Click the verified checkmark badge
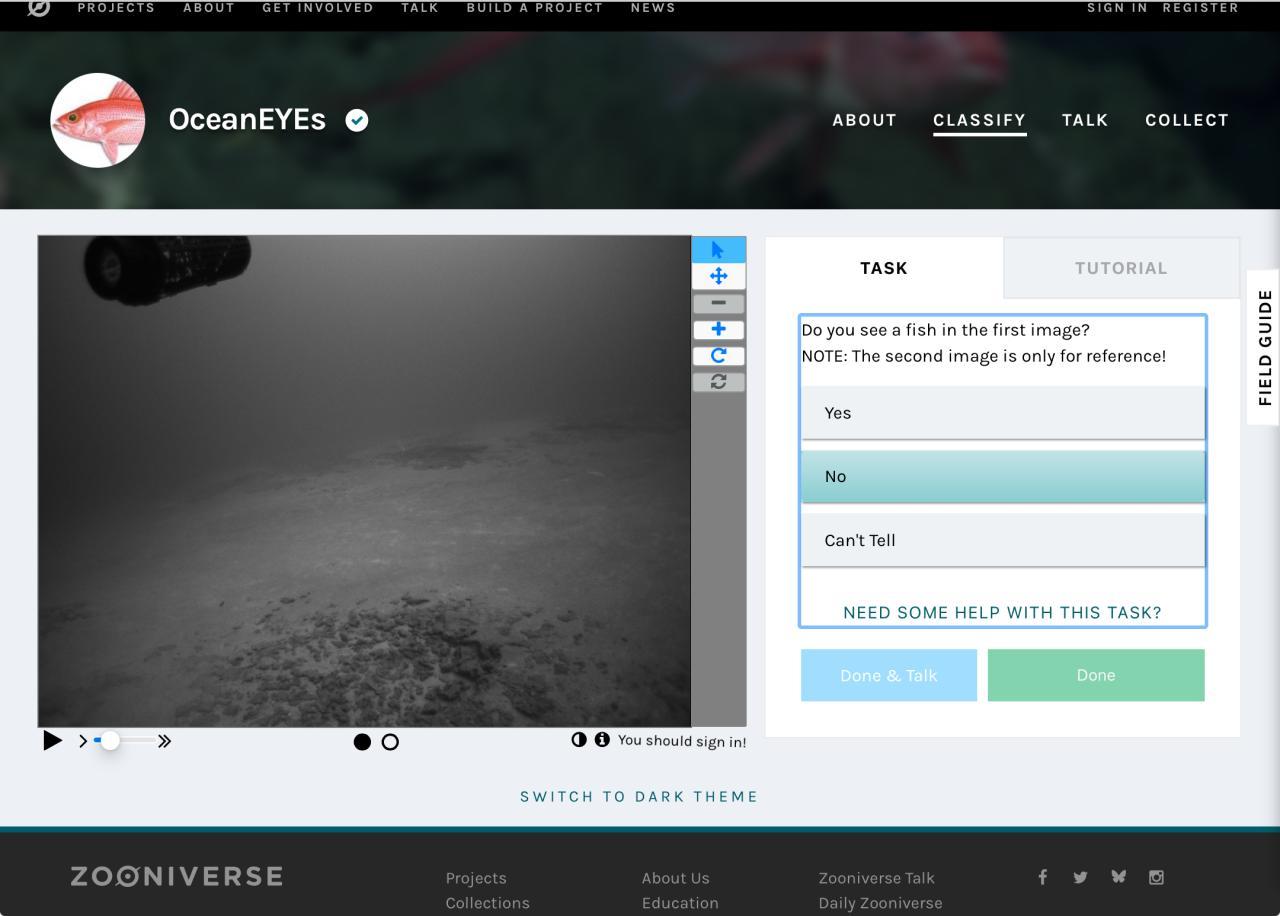1280x916 pixels. point(357,120)
